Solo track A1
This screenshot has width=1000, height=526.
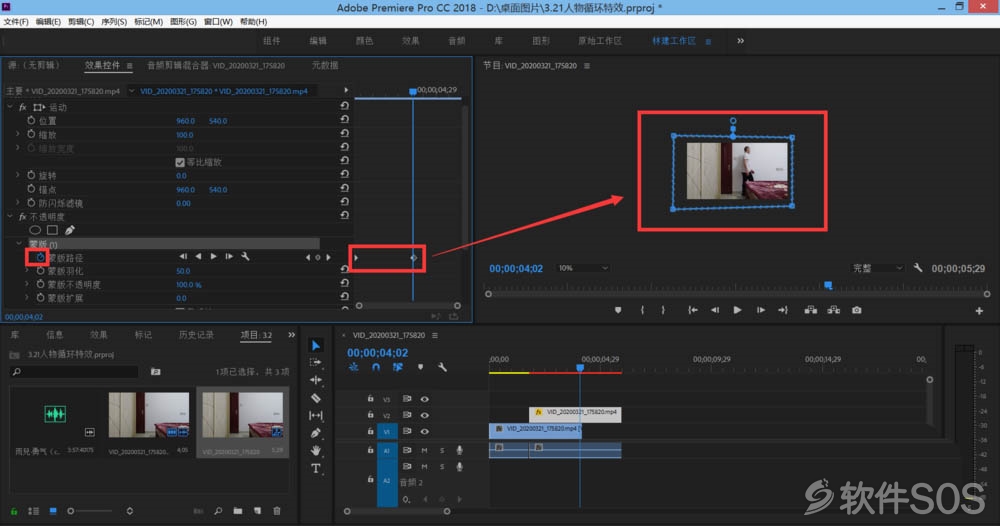pyautogui.click(x=442, y=450)
